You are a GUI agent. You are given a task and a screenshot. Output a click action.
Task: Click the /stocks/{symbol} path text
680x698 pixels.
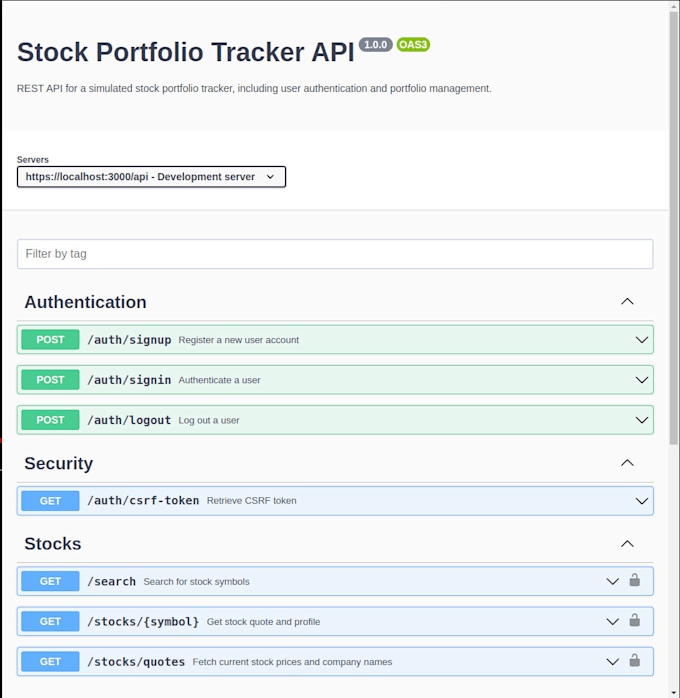pyautogui.click(x=143, y=622)
